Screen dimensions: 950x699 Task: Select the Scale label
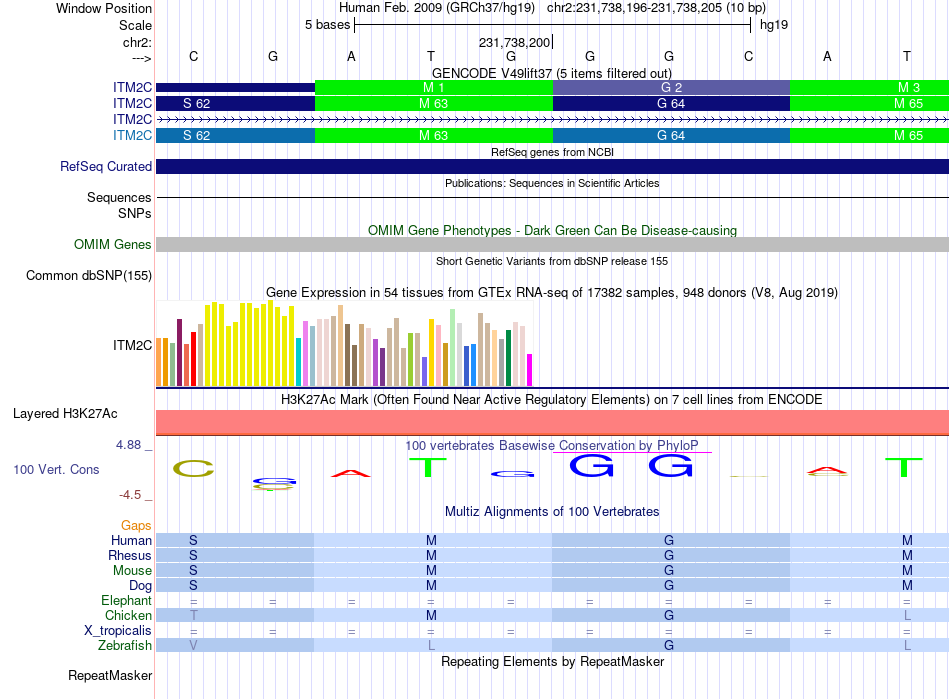(x=135, y=25)
